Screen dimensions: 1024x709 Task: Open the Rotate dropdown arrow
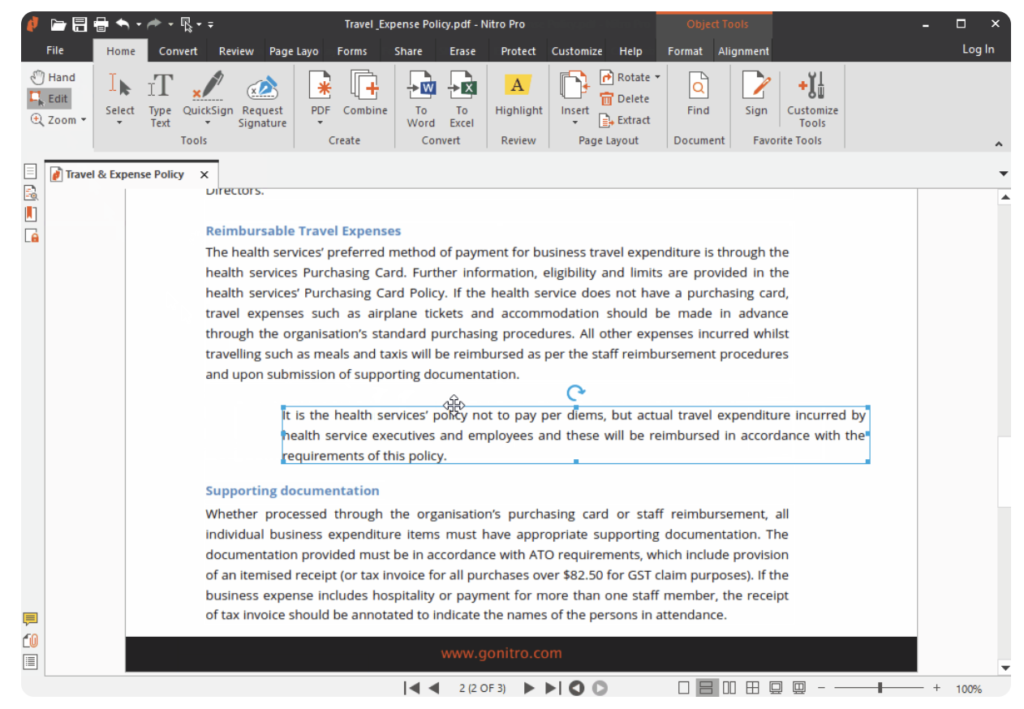(x=658, y=77)
